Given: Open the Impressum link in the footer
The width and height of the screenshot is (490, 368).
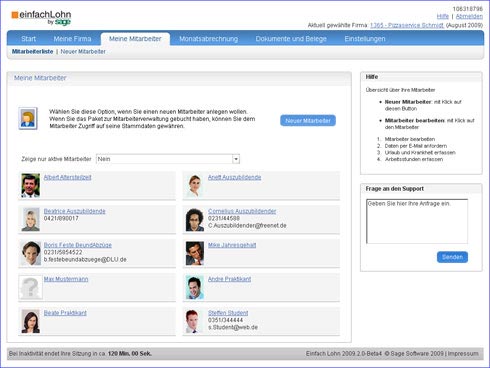Looking at the screenshot, I should (x=463, y=353).
